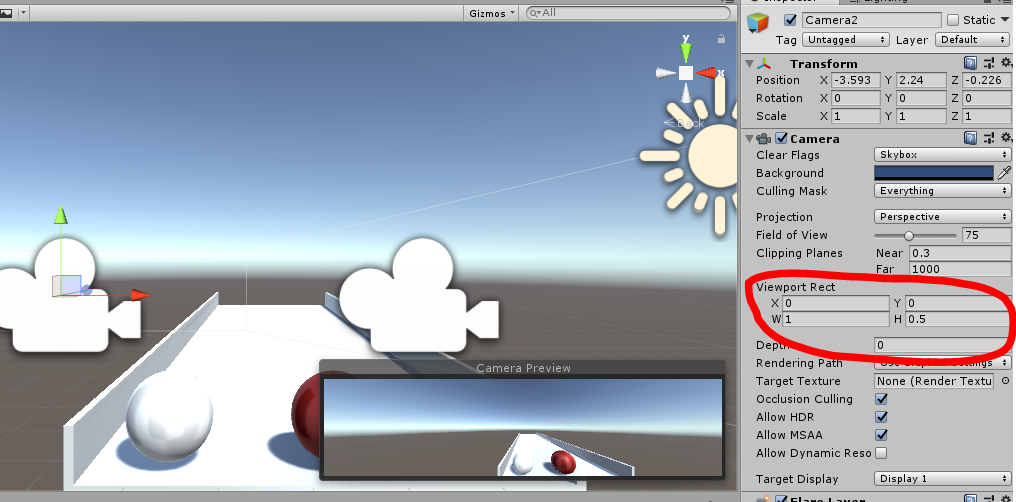Open Transform component gear settings menu
The width and height of the screenshot is (1016, 502).
coord(1006,63)
